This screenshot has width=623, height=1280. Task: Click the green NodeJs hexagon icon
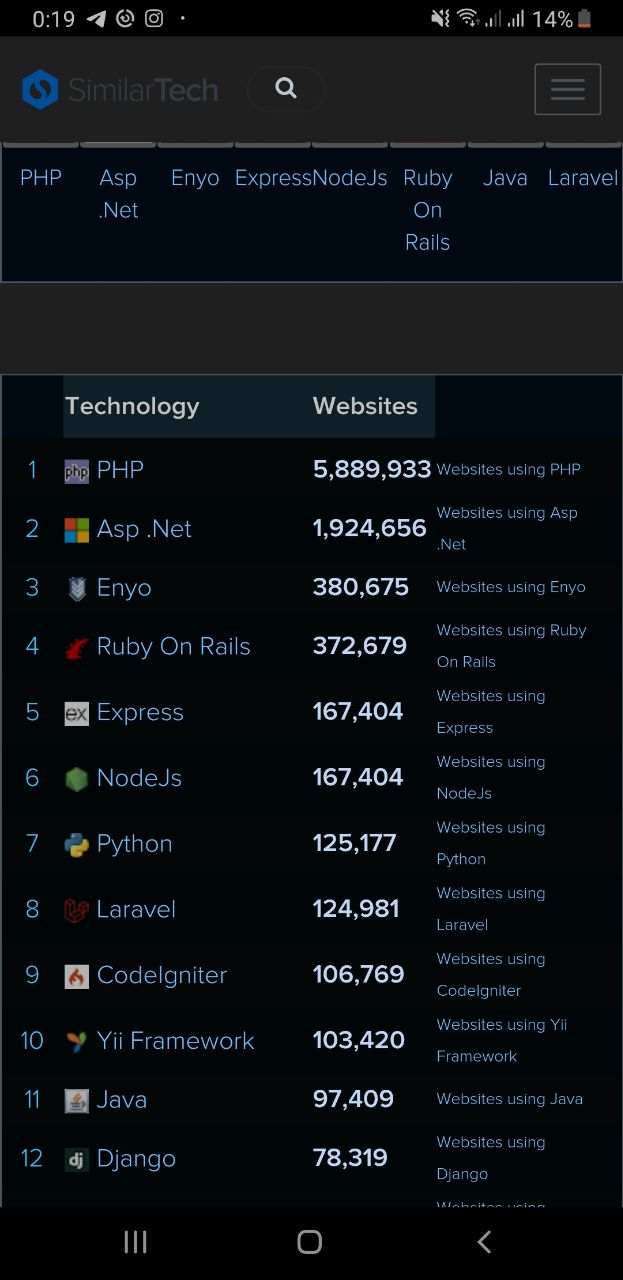click(x=77, y=779)
